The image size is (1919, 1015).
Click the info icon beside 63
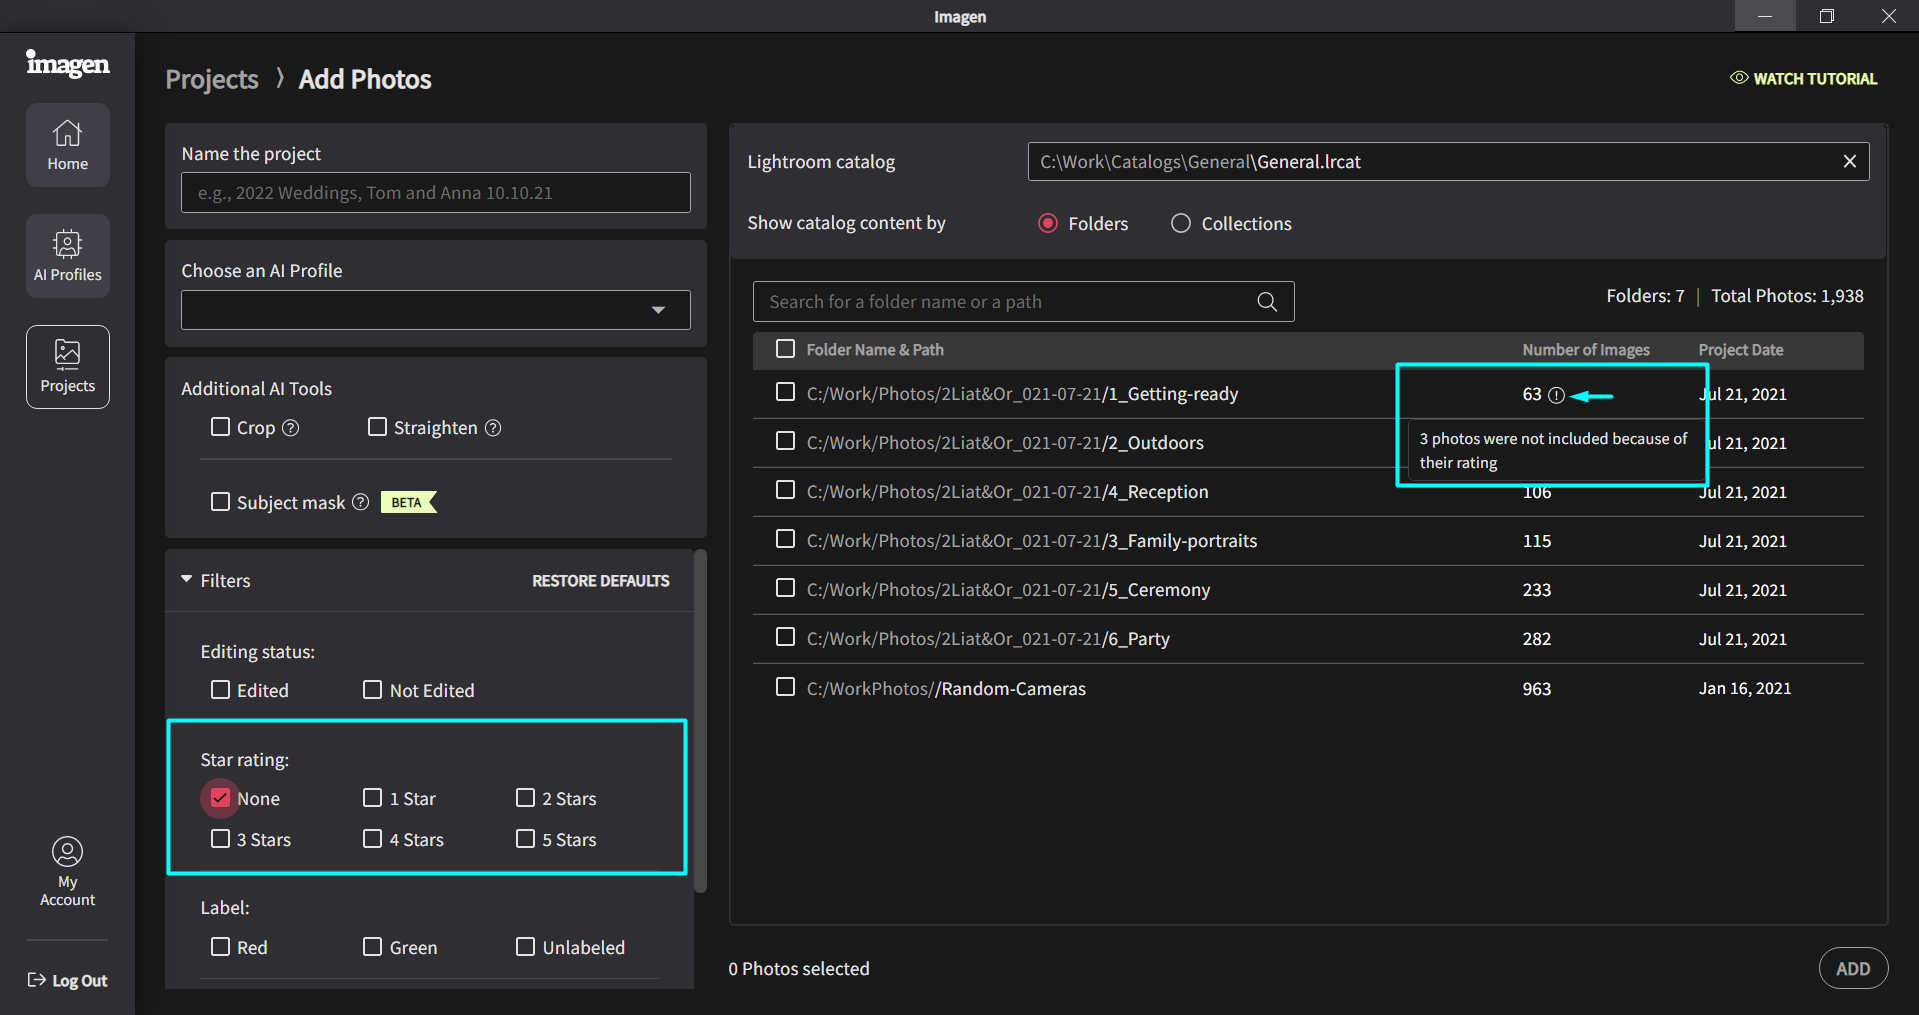coord(1556,395)
